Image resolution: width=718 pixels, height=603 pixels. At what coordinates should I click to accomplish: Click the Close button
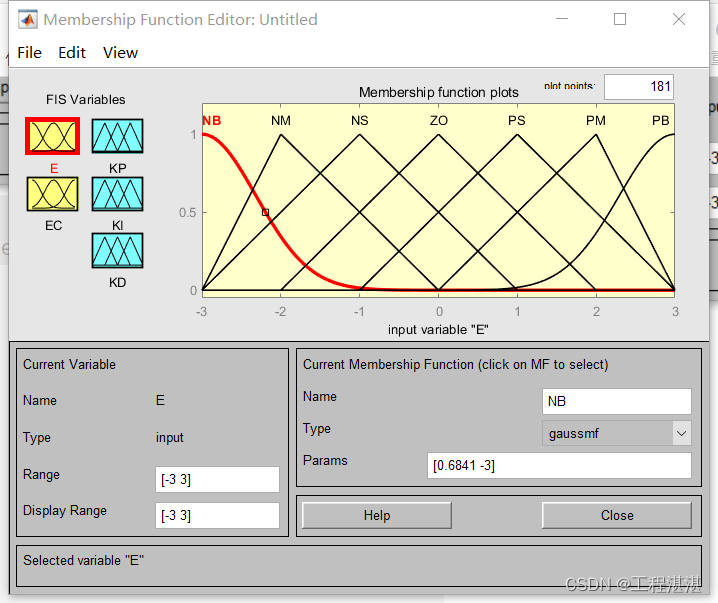617,516
